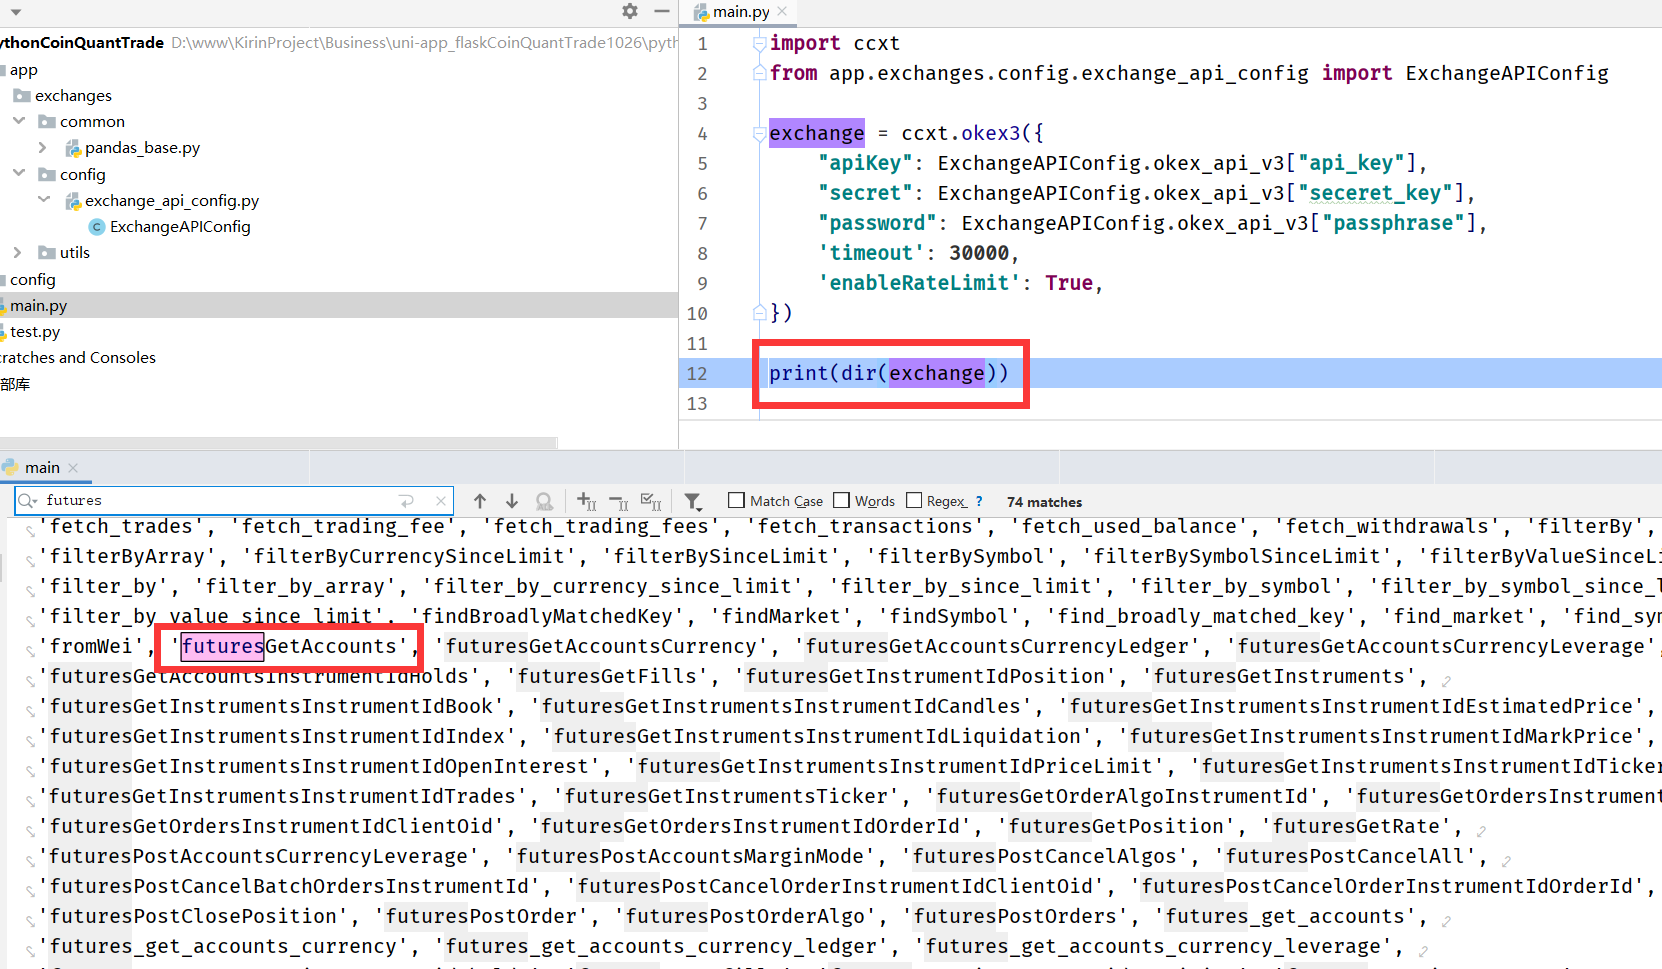
Task: Click the next occurrence down arrow
Action: (x=512, y=501)
